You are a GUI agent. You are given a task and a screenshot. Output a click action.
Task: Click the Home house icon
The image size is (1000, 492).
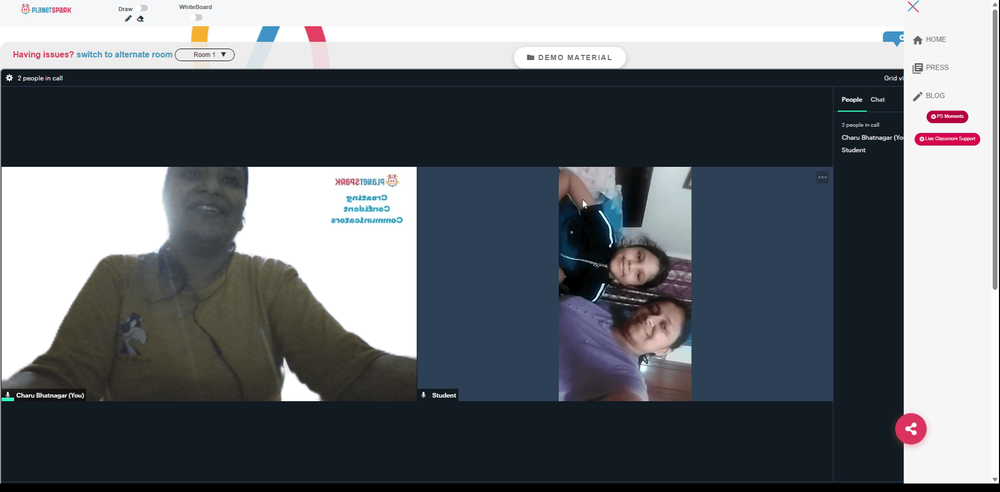click(x=918, y=40)
